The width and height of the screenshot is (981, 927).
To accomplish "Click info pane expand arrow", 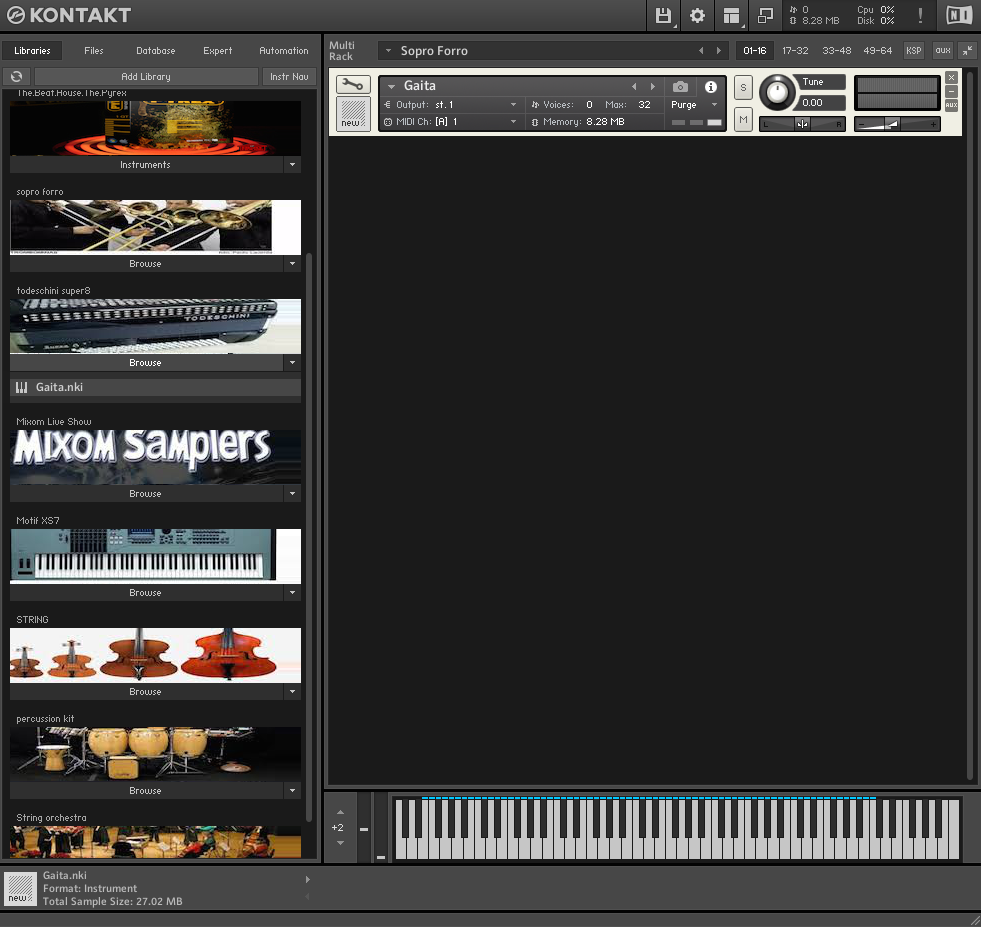I will click(307, 879).
